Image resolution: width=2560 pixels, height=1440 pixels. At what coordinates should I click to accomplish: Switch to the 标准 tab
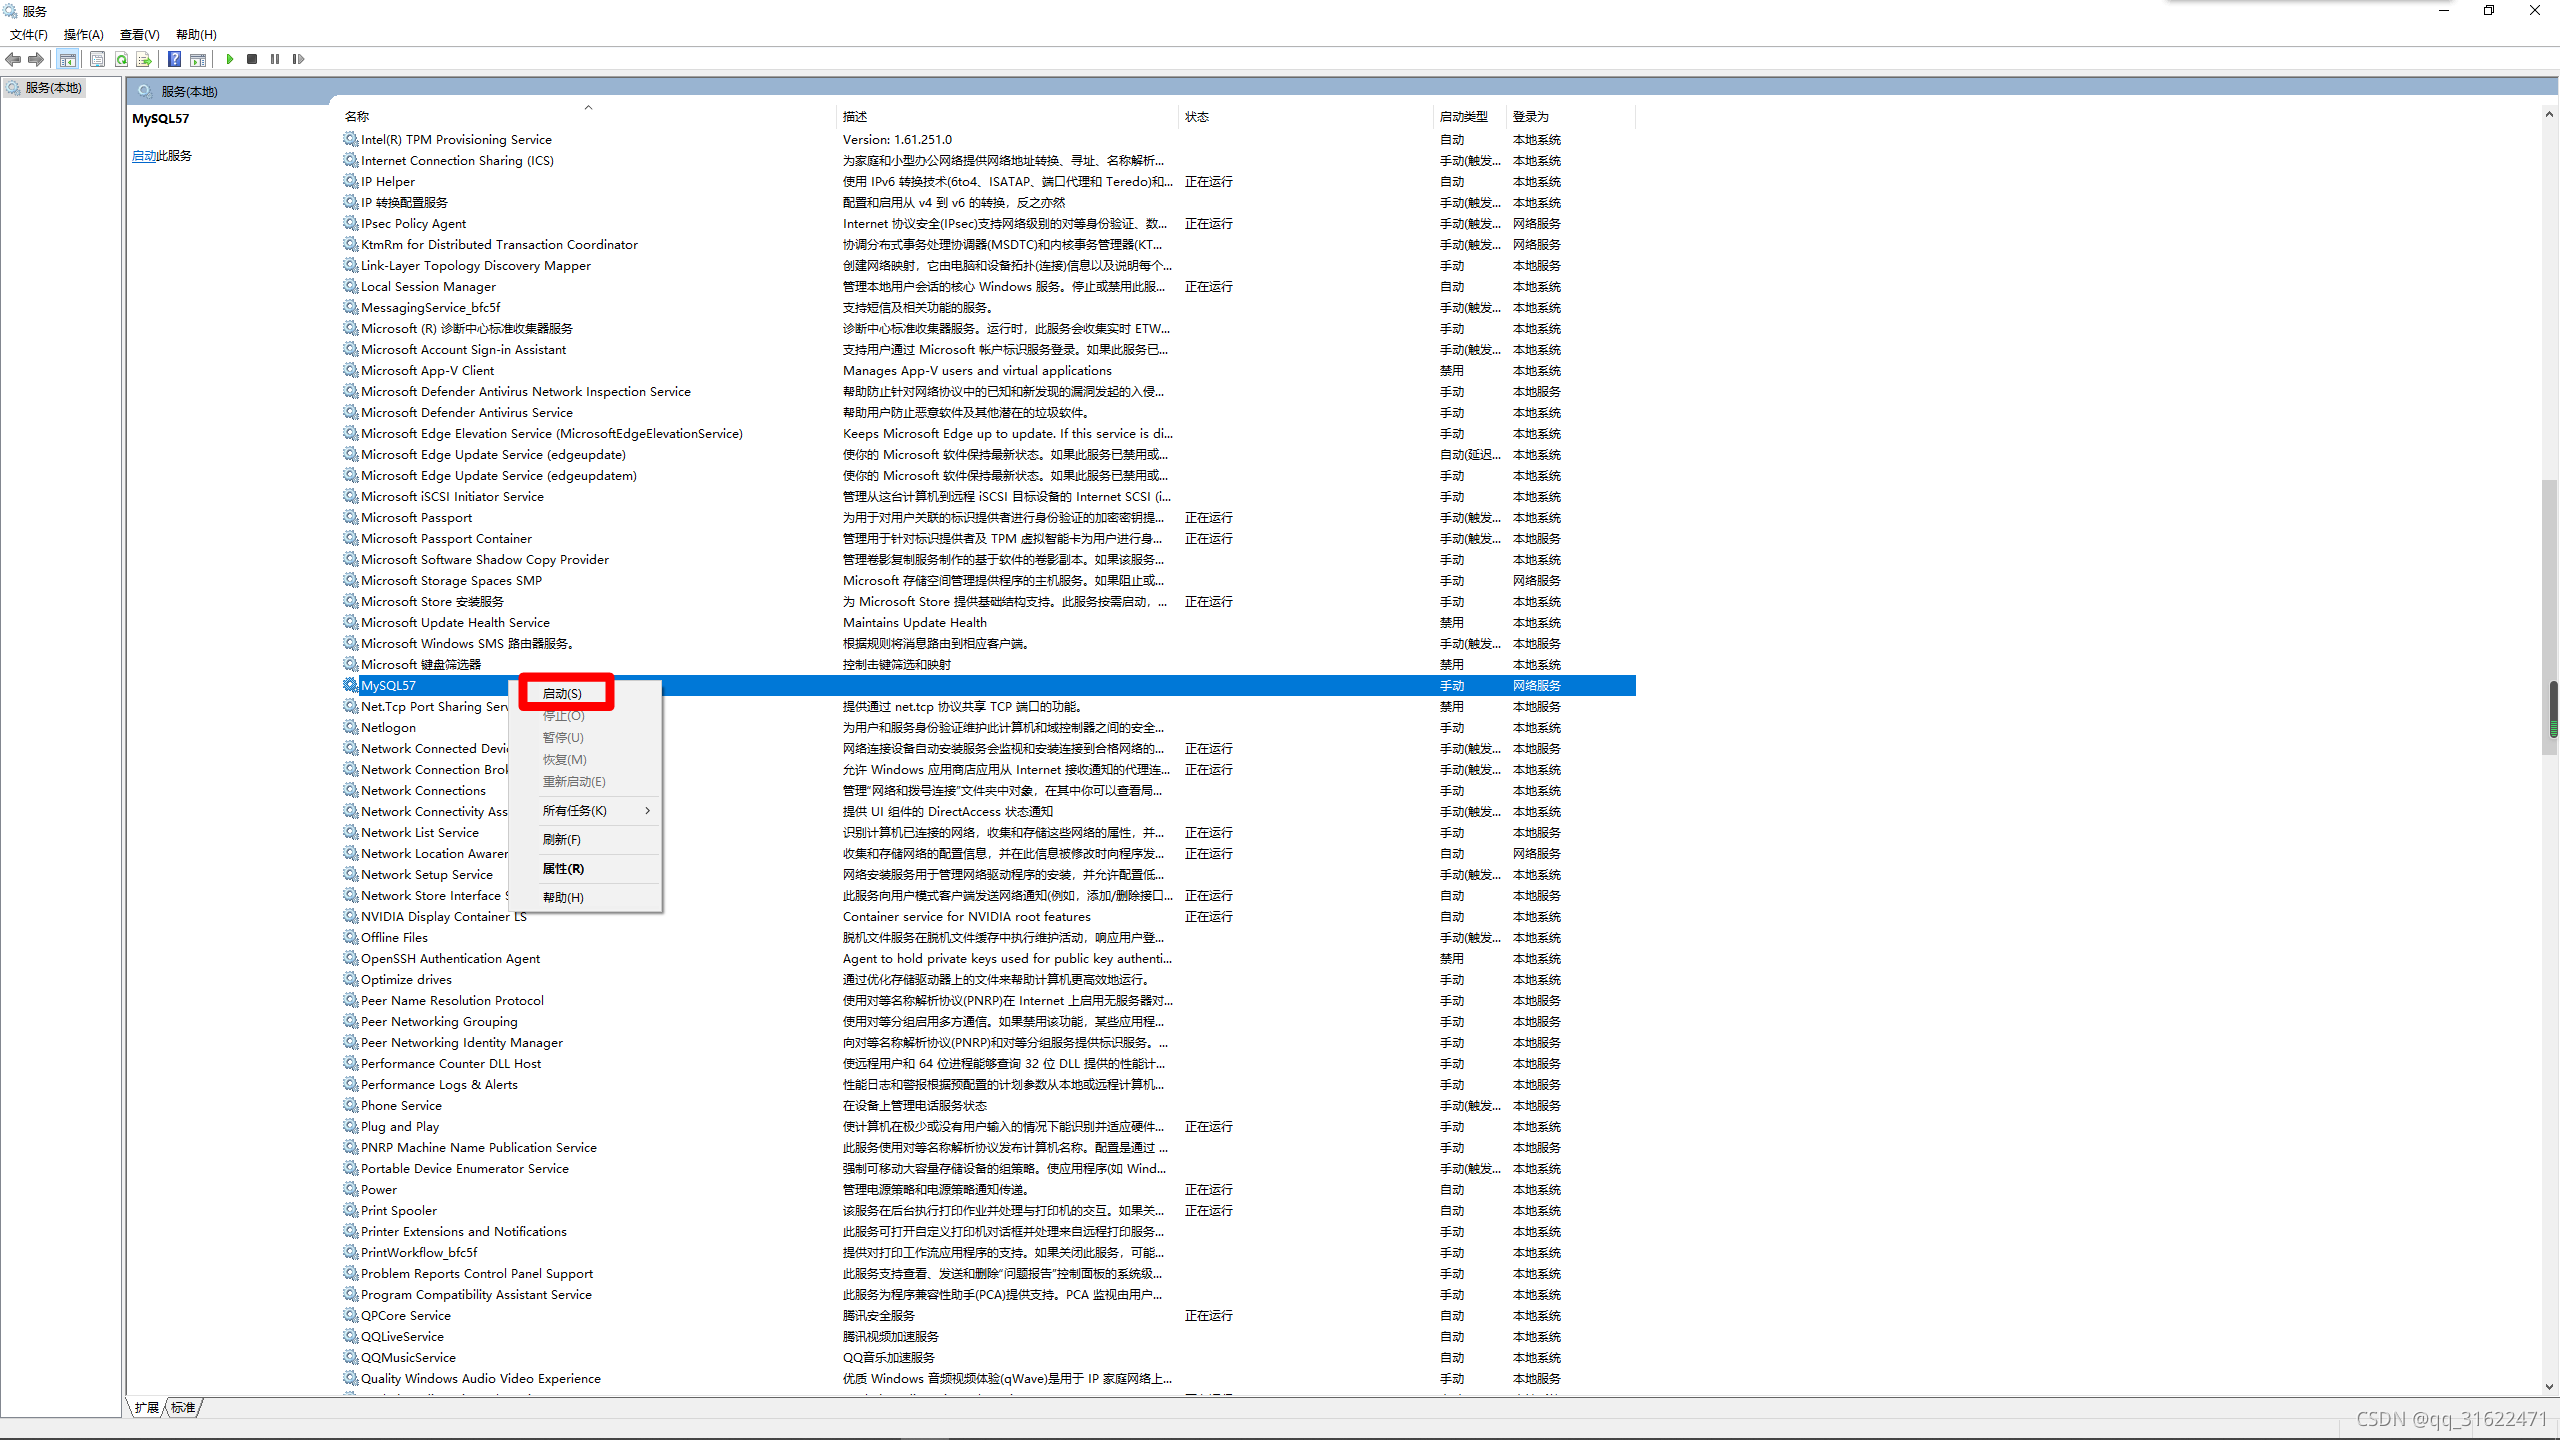183,1407
